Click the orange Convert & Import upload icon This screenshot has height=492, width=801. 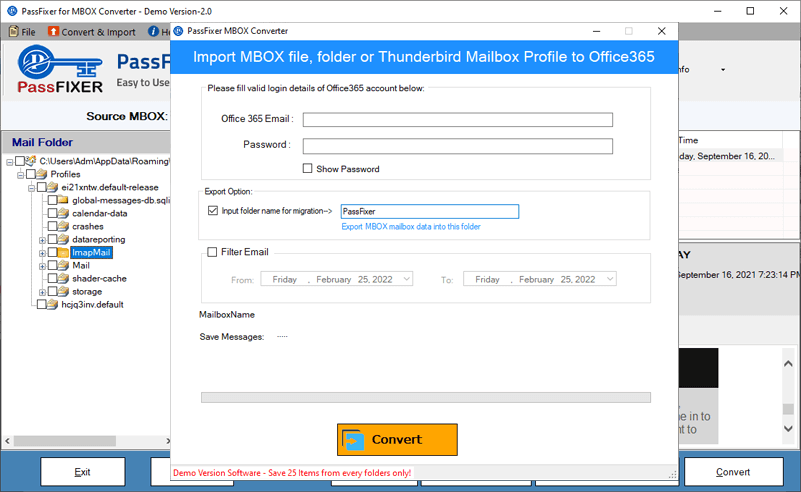[x=53, y=32]
